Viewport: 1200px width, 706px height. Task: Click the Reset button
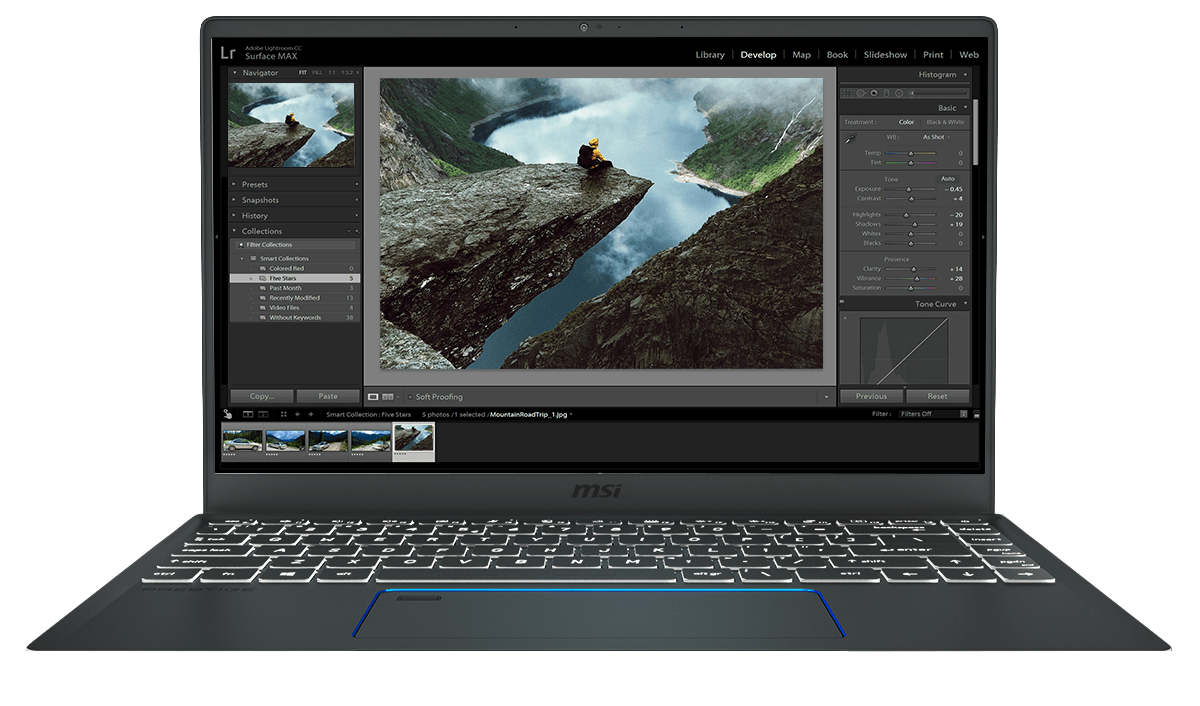point(936,396)
